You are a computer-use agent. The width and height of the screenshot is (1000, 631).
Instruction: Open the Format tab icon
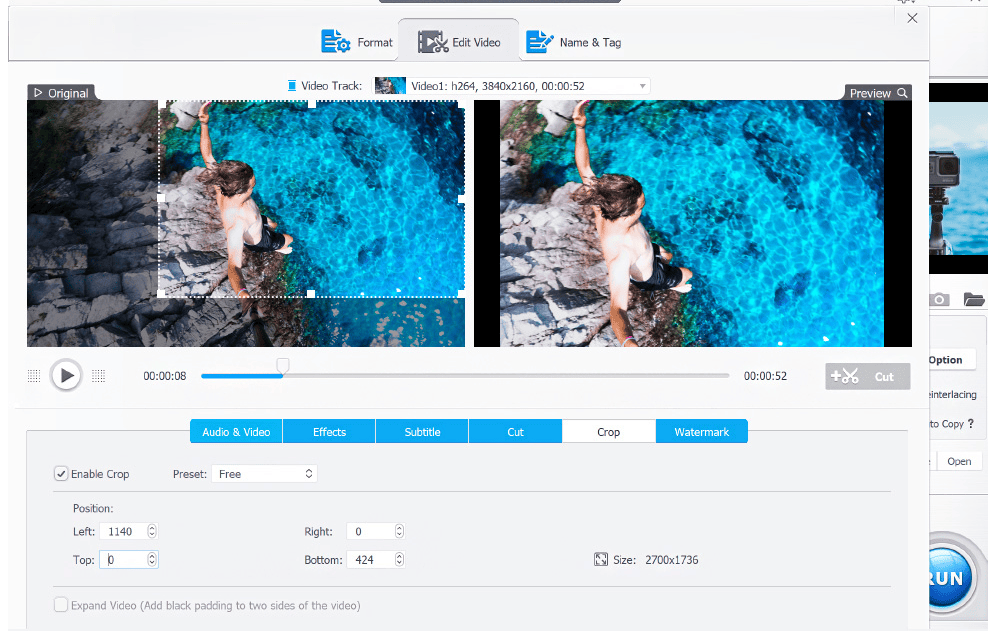point(333,41)
